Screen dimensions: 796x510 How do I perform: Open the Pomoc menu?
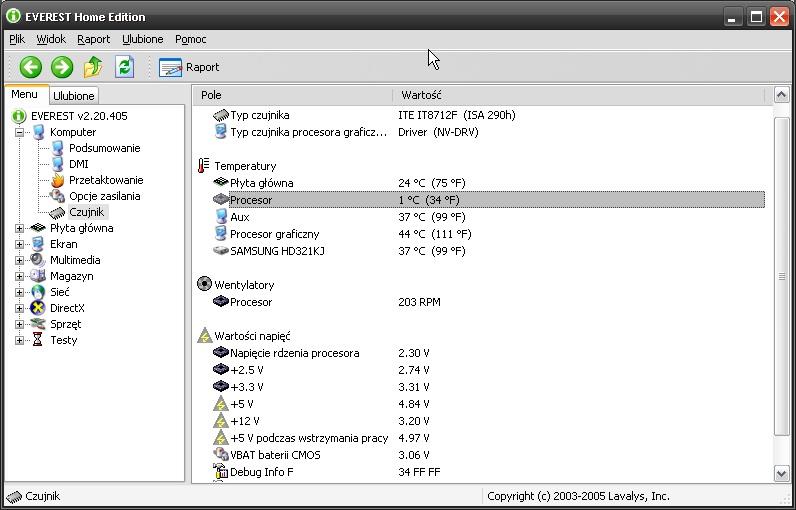click(x=190, y=39)
